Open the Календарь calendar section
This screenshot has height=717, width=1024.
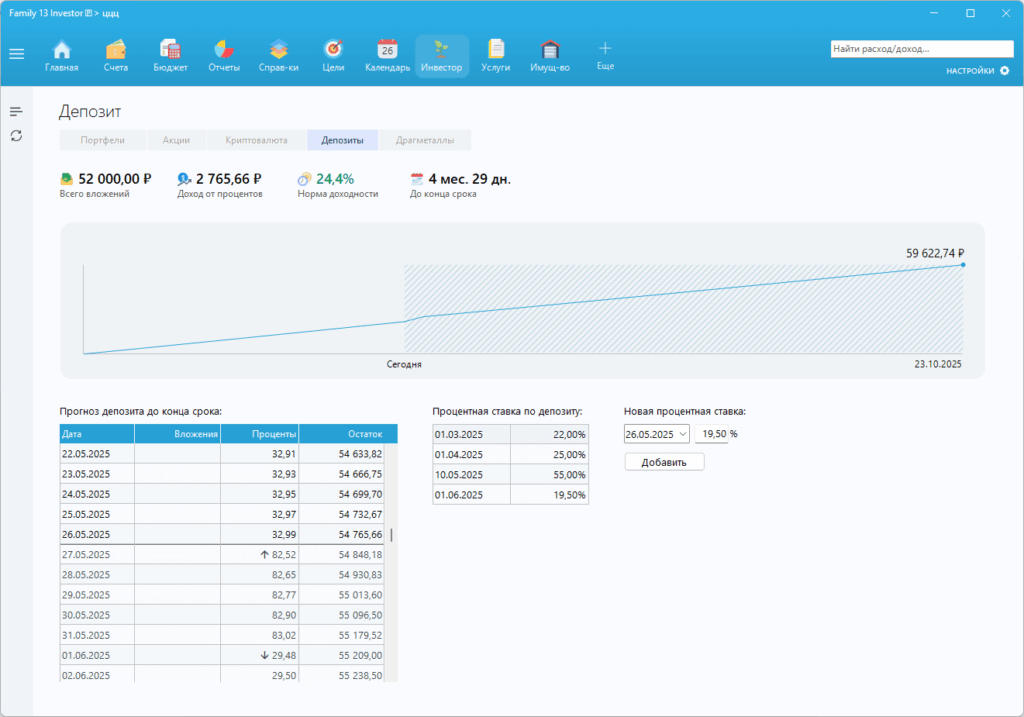pos(387,56)
